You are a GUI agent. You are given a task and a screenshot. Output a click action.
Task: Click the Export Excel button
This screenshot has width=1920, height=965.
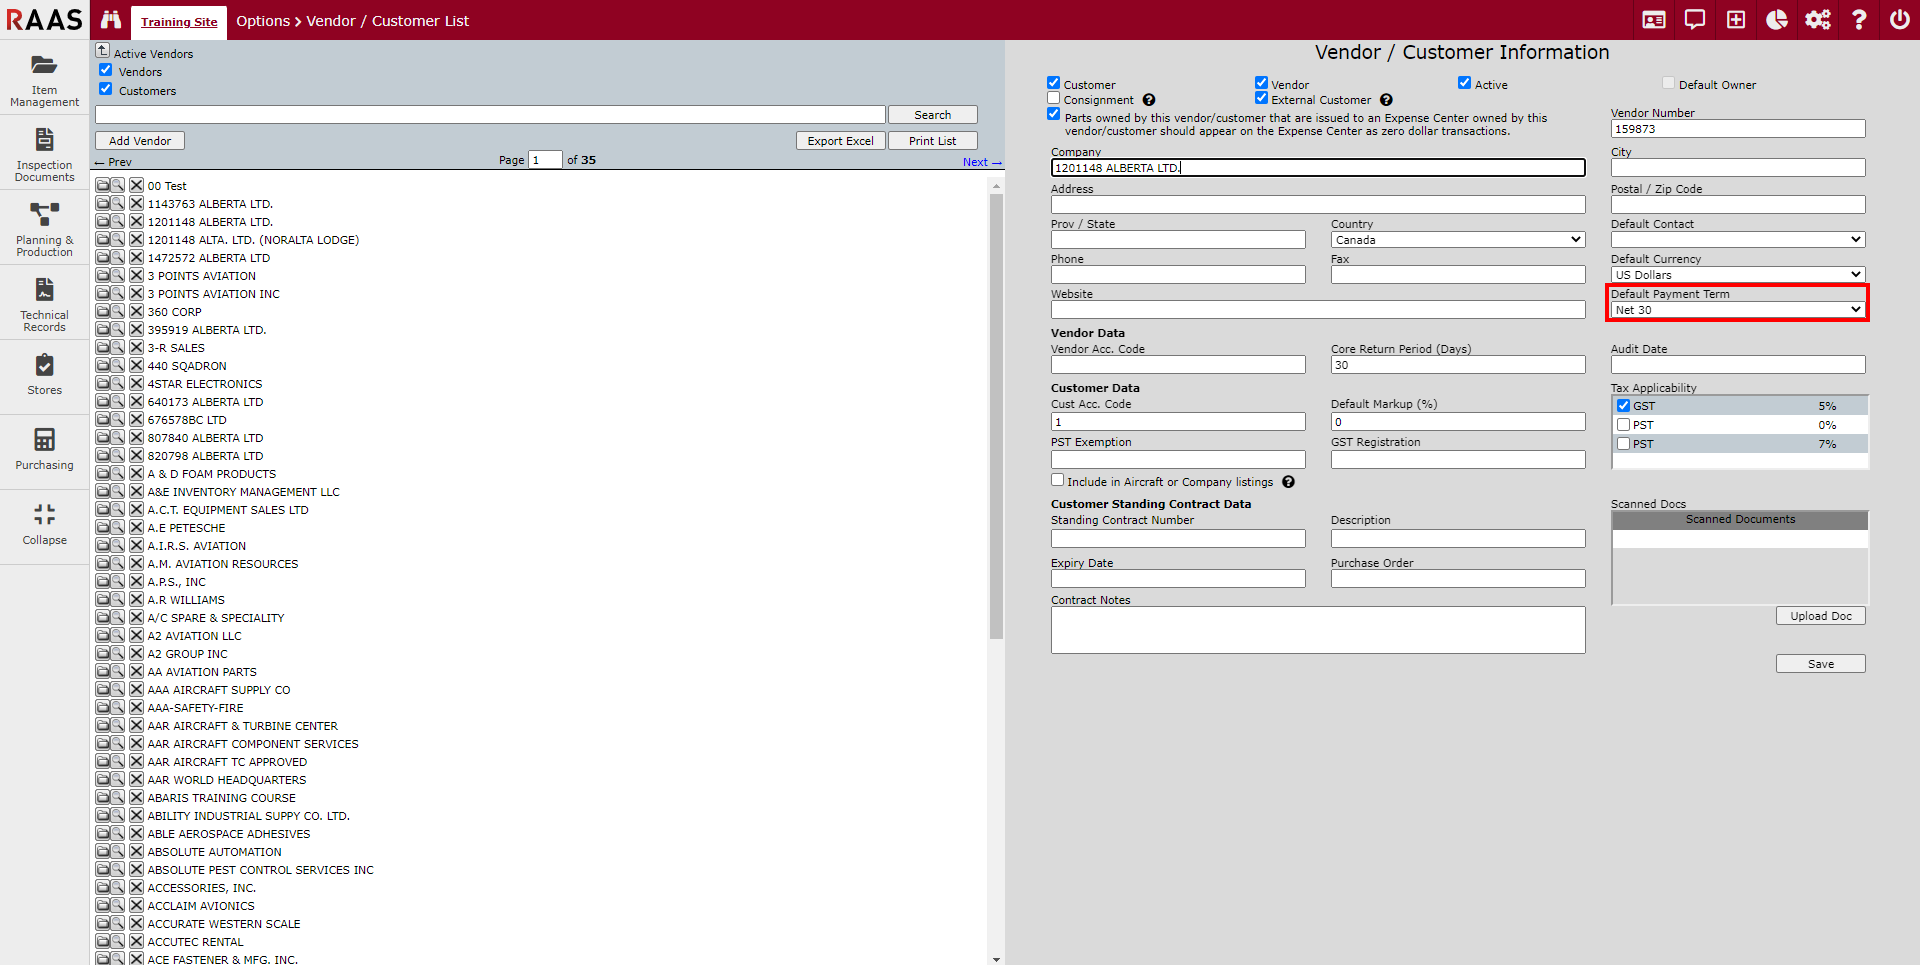[840, 141]
